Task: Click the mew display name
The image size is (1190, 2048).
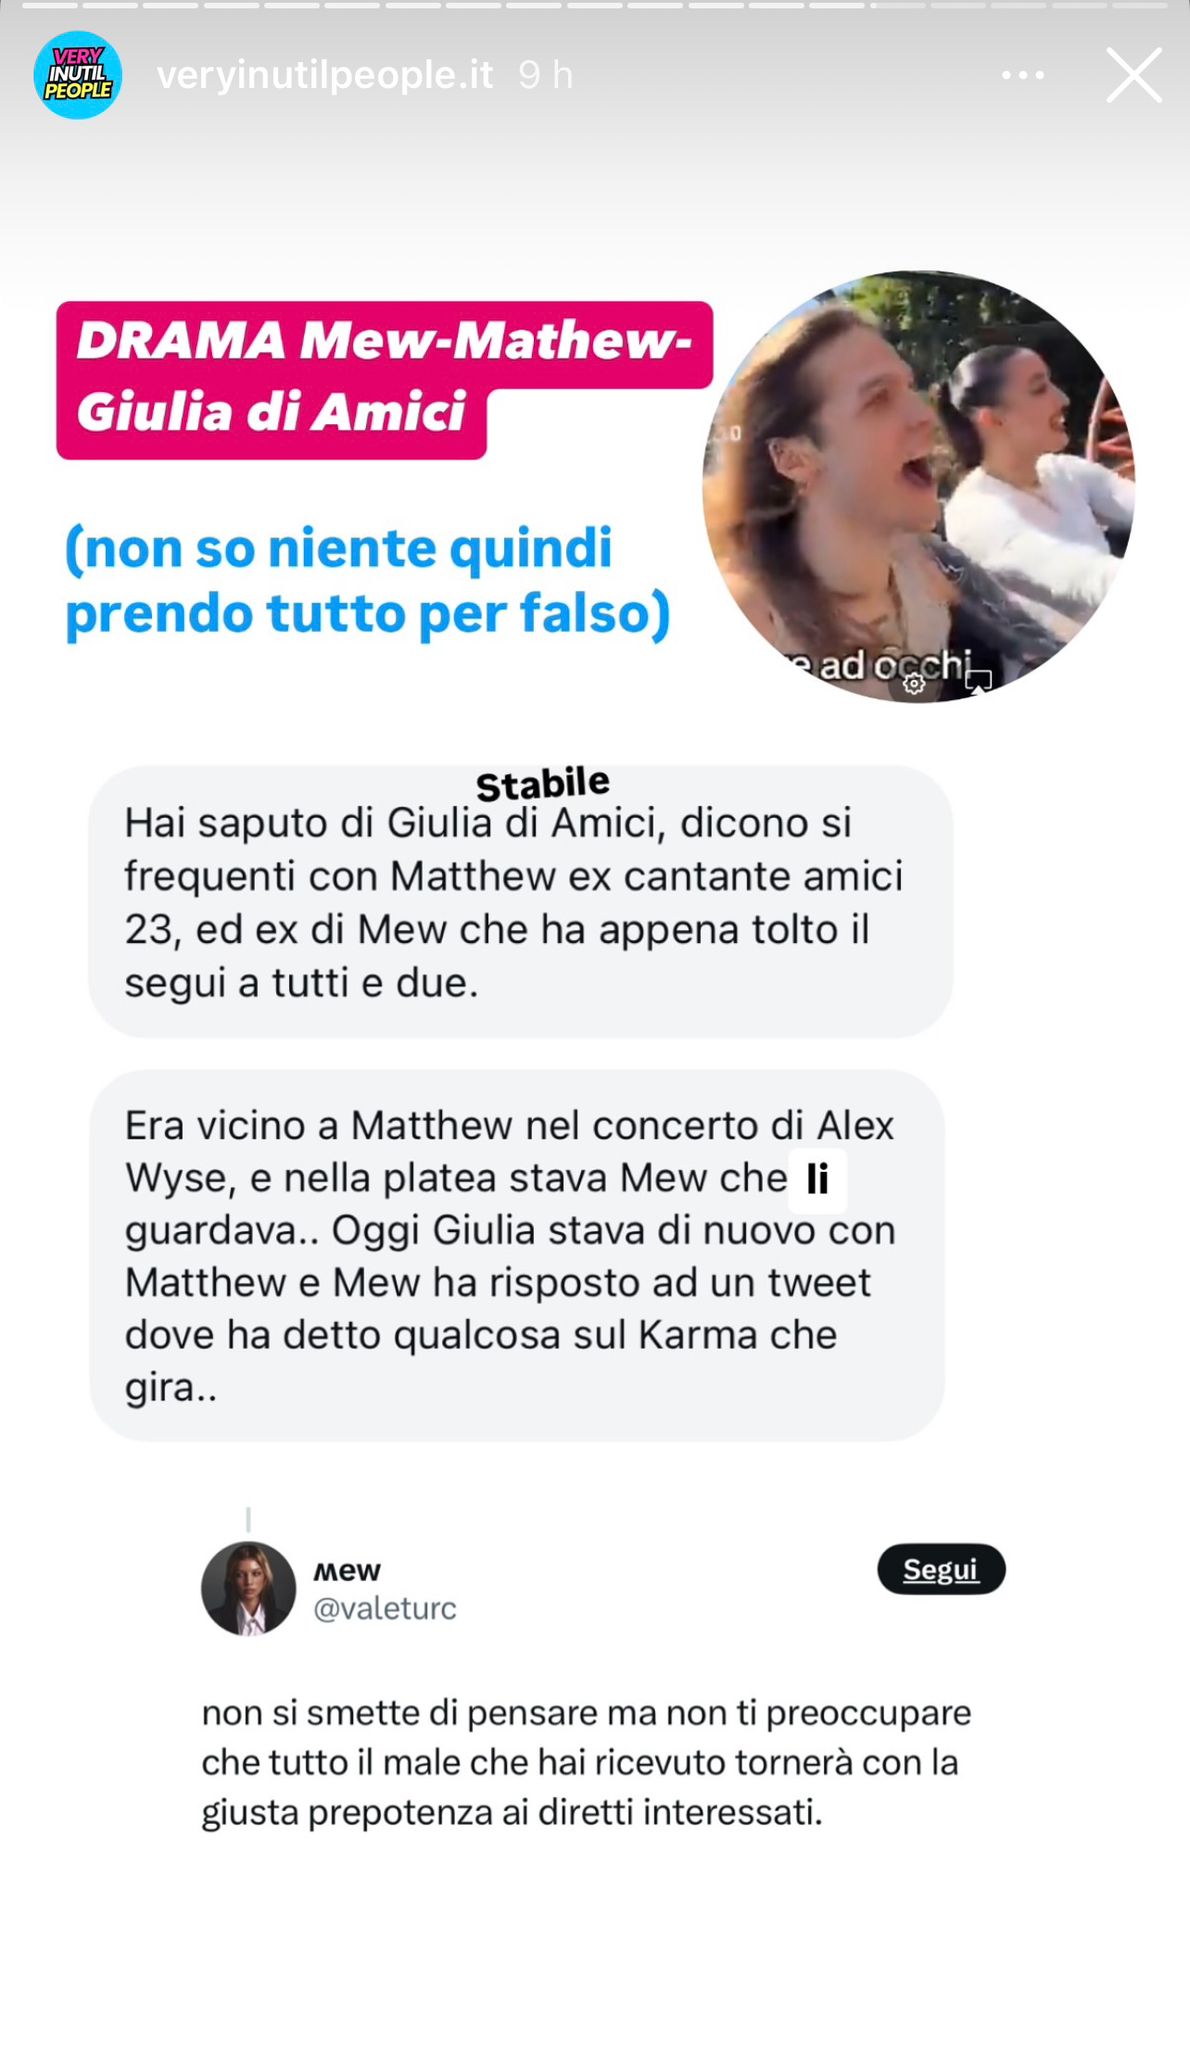Action: [347, 1571]
